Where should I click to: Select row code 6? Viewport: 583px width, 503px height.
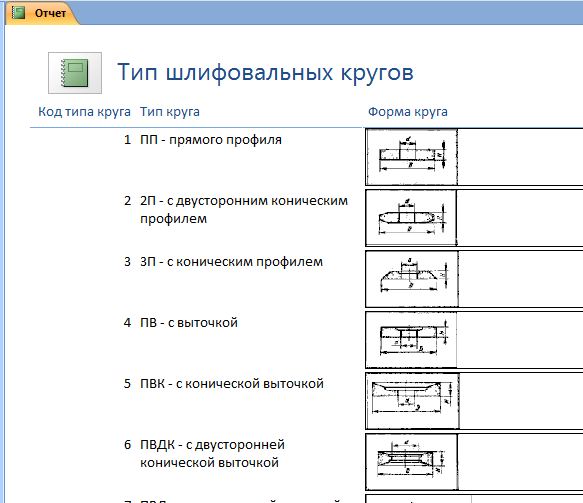127,445
